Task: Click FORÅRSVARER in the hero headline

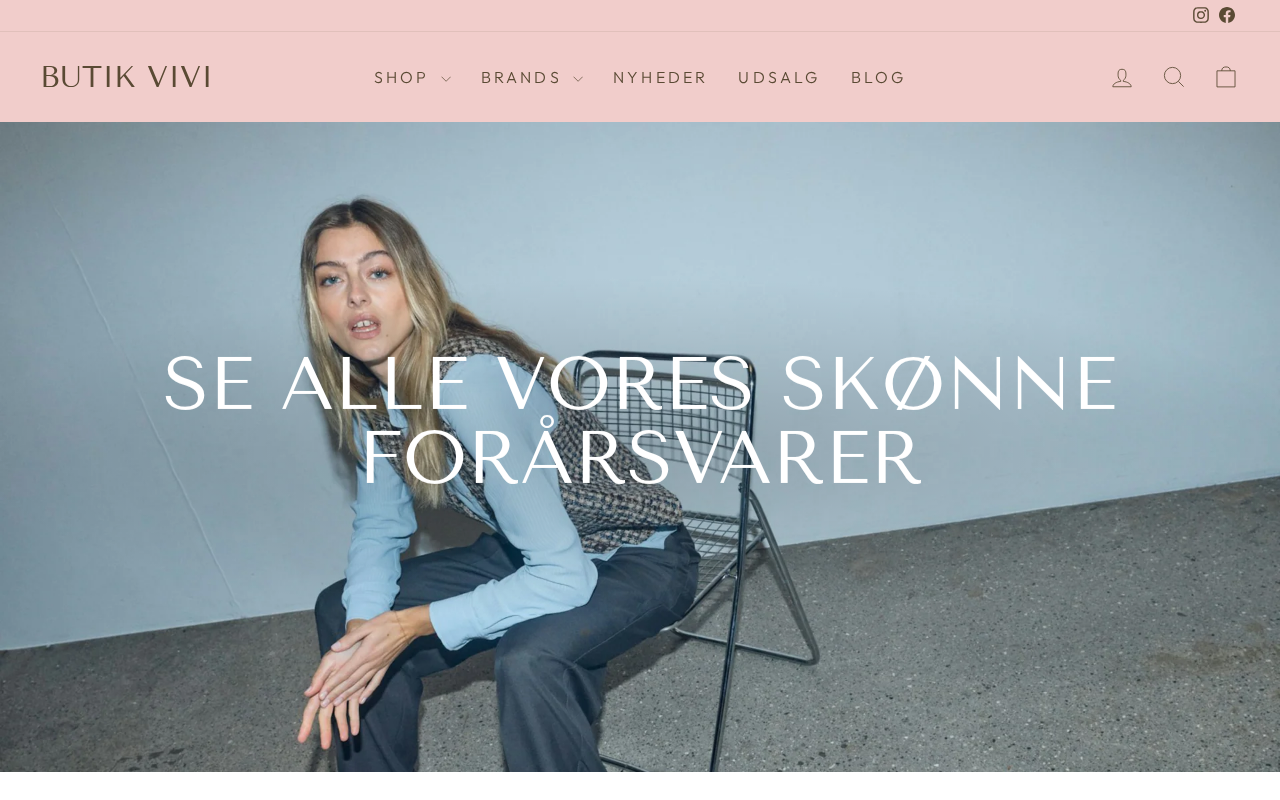Action: tap(640, 457)
